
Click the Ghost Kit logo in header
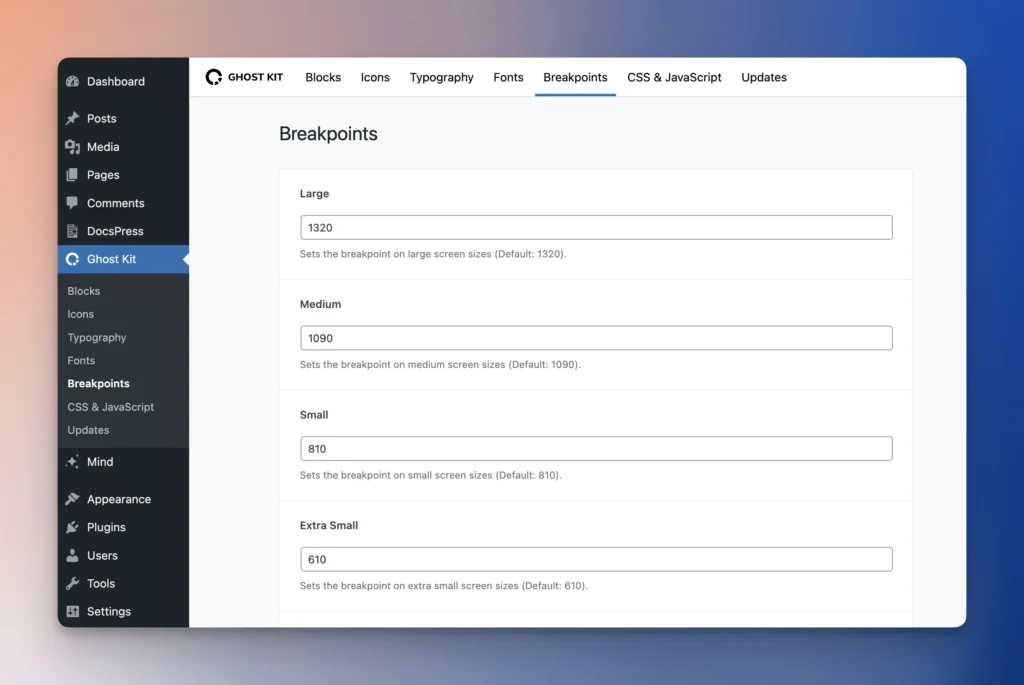pyautogui.click(x=244, y=77)
